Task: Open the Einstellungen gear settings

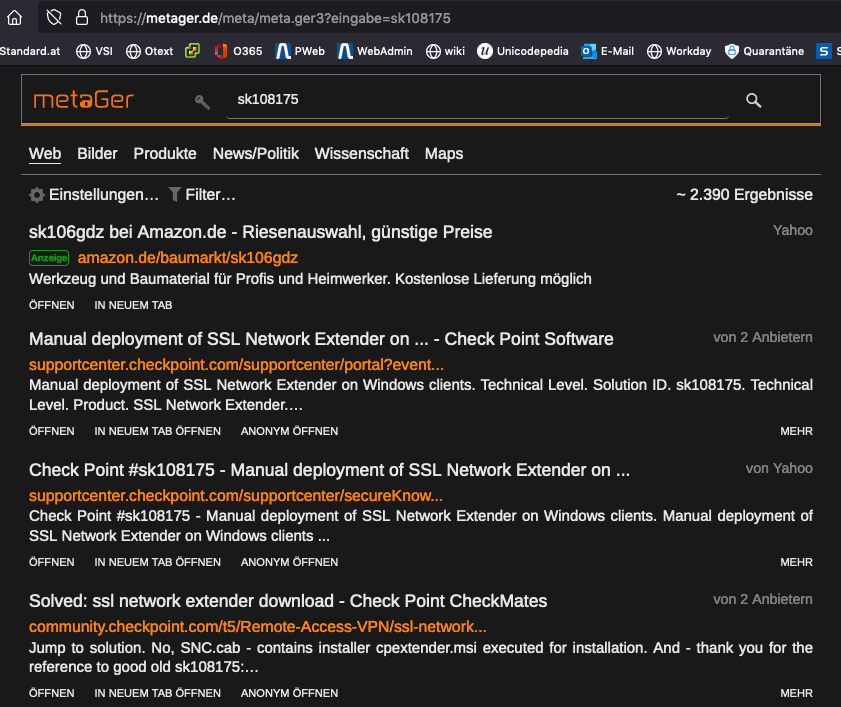Action: (x=94, y=195)
